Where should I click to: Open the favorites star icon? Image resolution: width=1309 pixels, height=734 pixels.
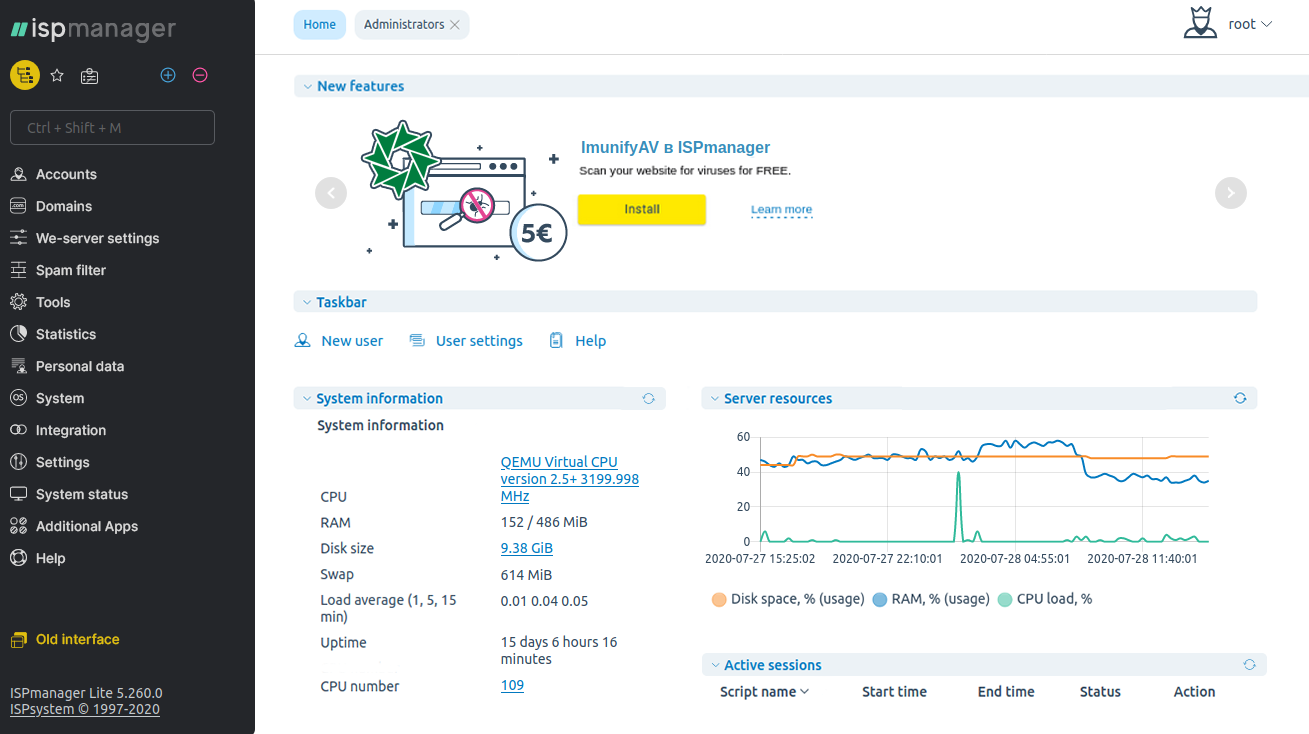(57, 75)
